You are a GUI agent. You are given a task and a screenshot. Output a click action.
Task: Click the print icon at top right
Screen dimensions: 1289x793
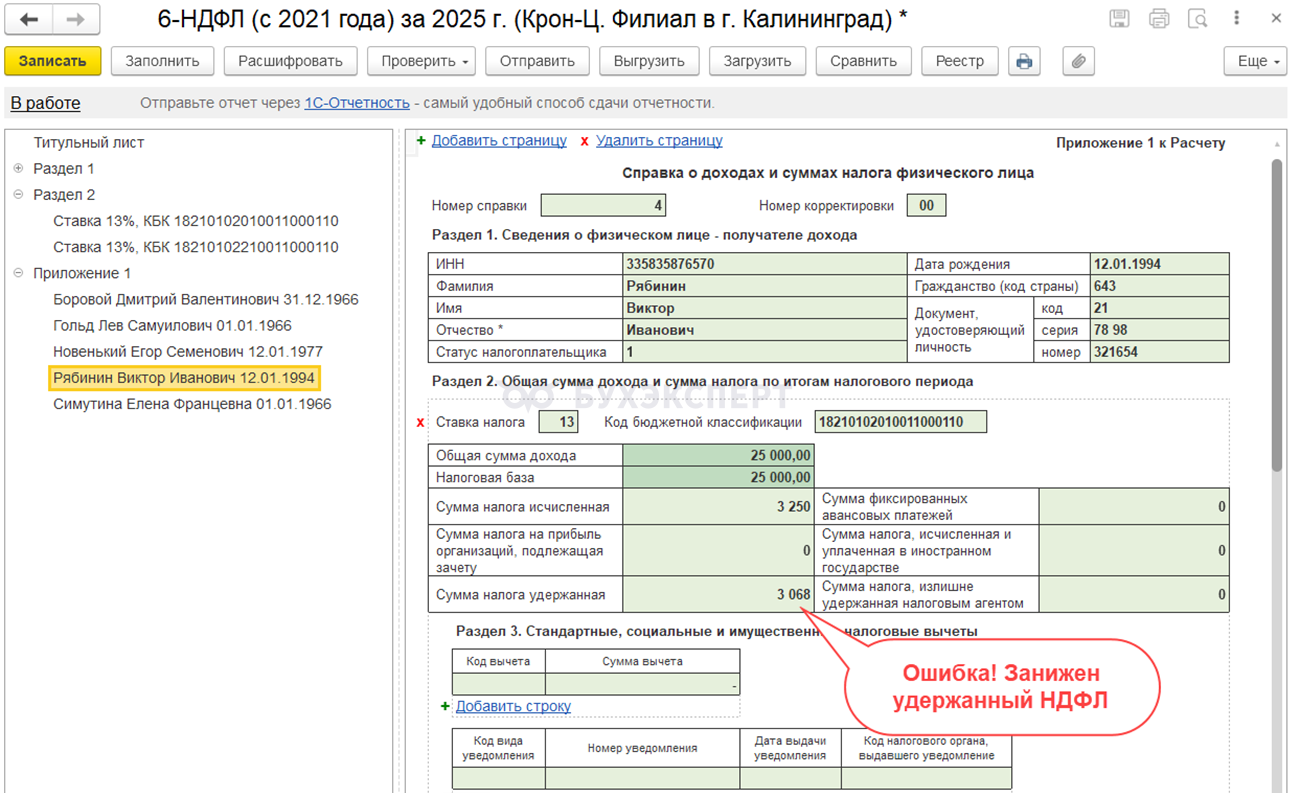[x=1159, y=19]
